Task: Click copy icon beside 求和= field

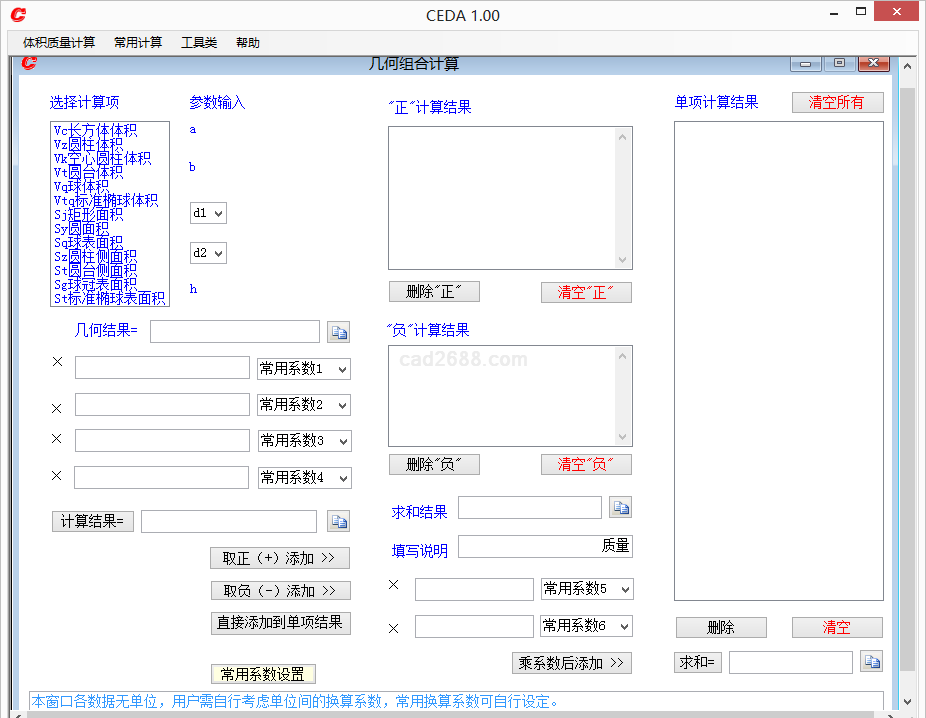Action: tap(872, 662)
